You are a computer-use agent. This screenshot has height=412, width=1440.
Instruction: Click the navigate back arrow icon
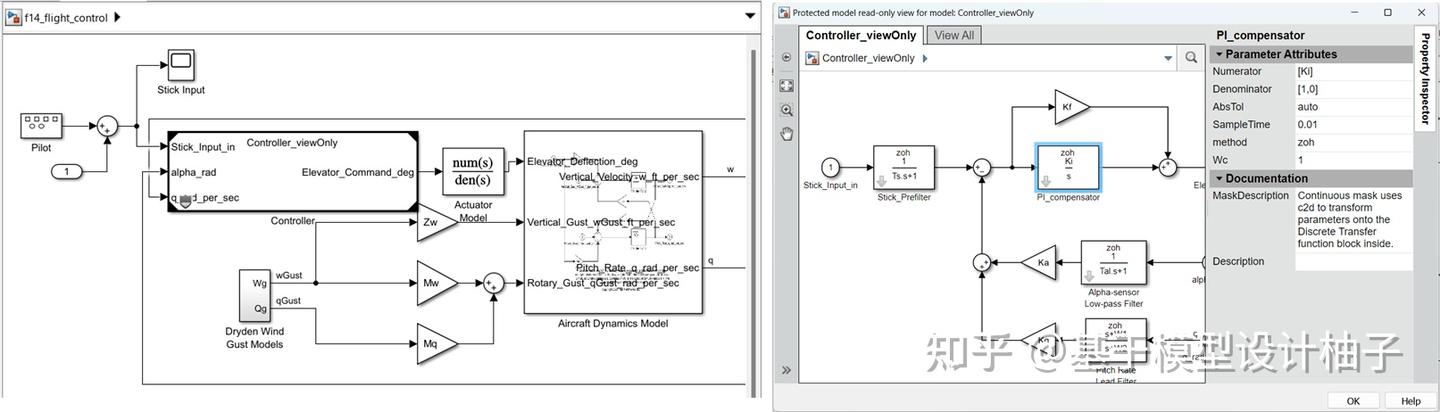pyautogui.click(x=787, y=58)
